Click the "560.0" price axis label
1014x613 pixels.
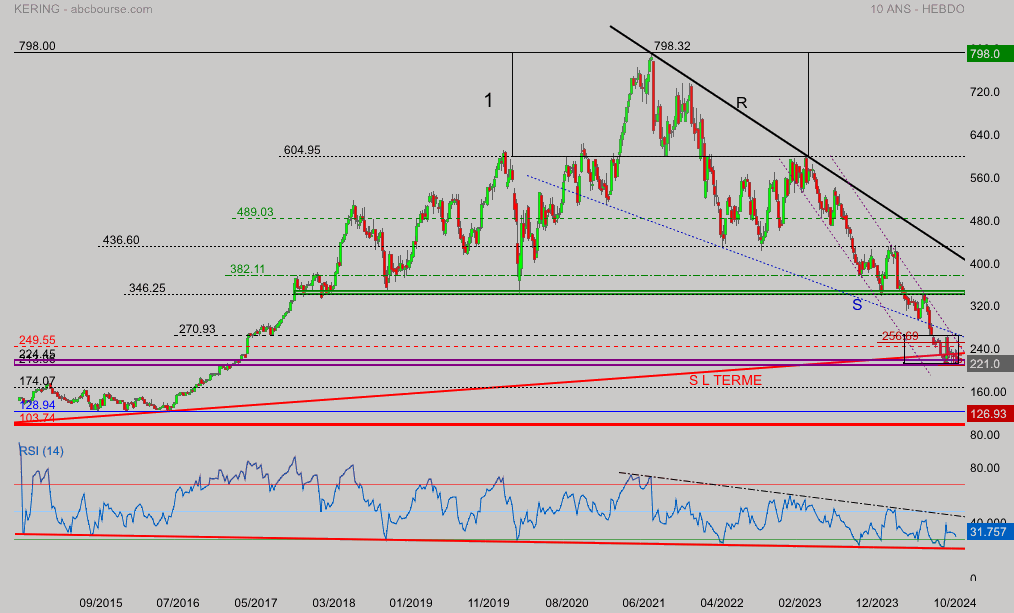pyautogui.click(x=985, y=178)
